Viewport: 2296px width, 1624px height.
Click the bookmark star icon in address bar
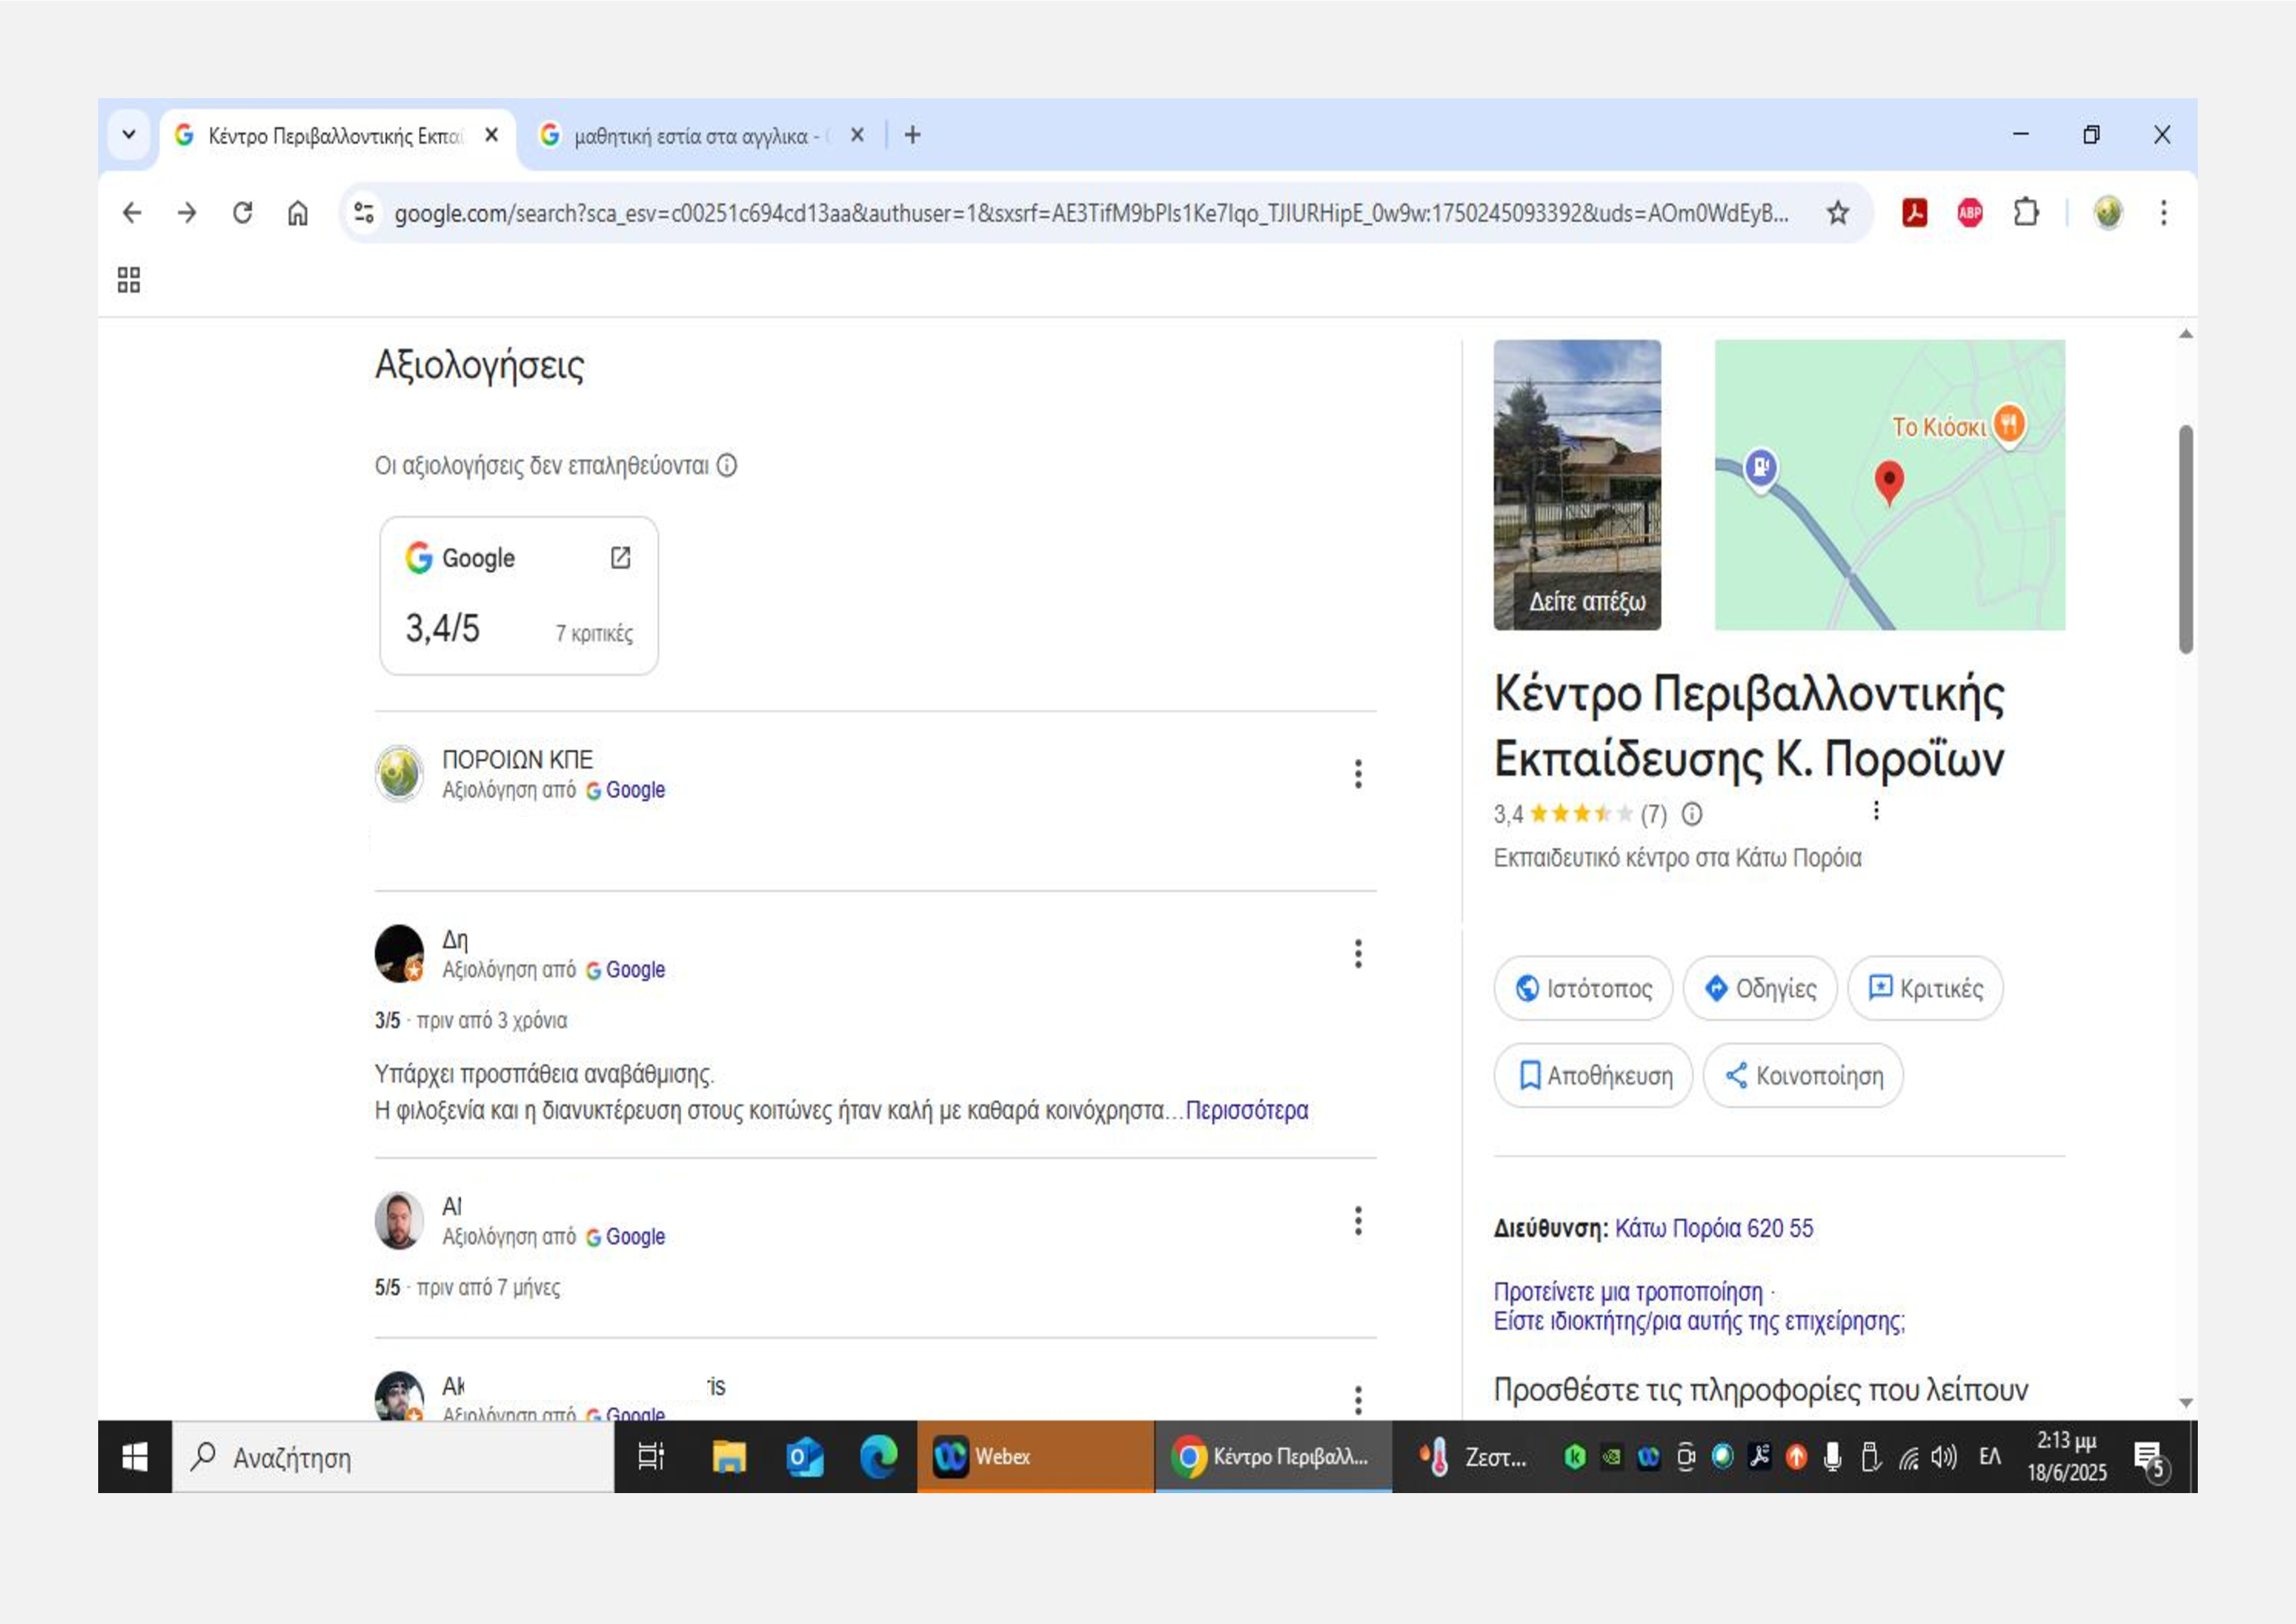(x=1837, y=213)
